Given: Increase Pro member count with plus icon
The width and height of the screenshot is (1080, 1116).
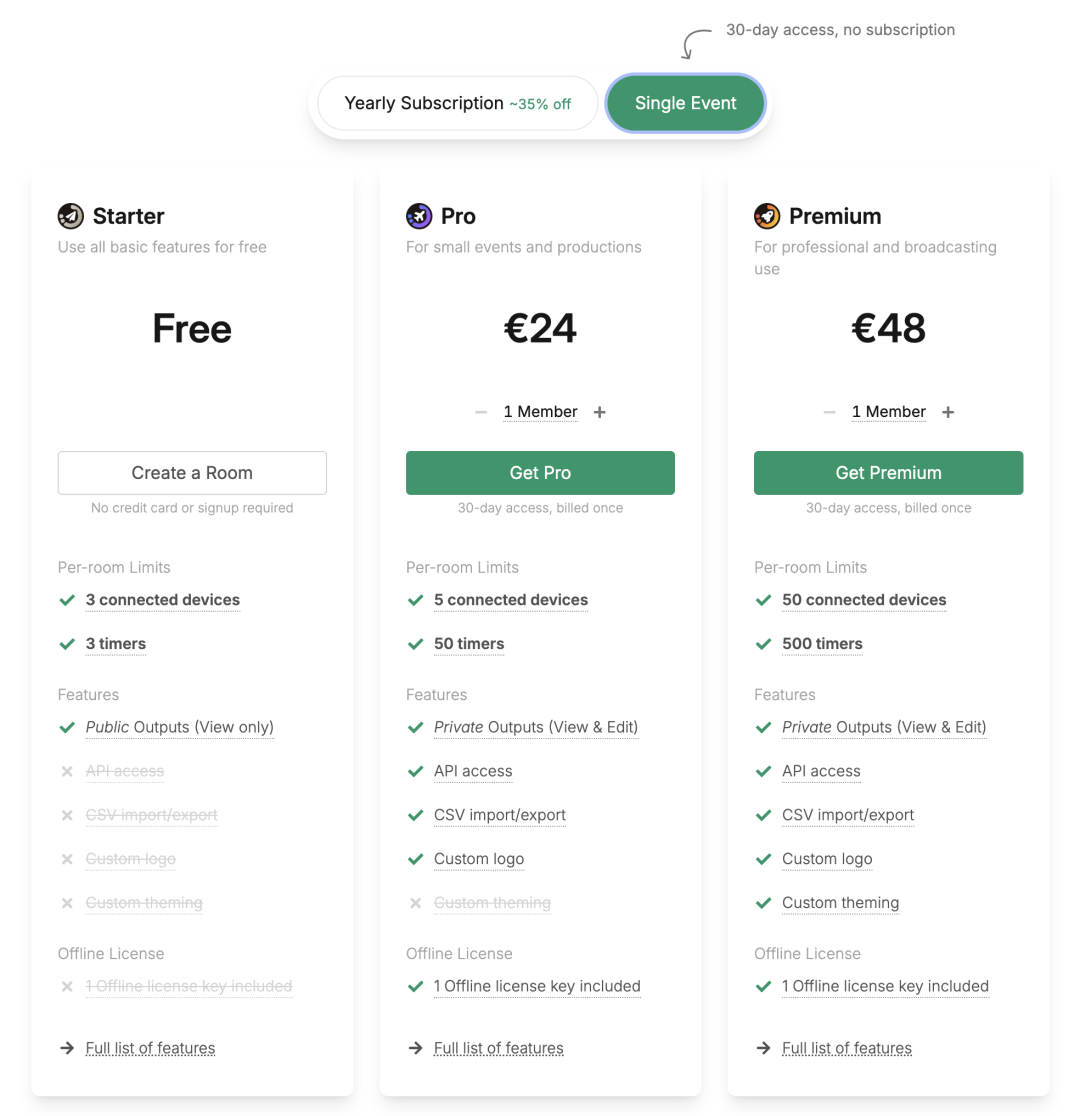Looking at the screenshot, I should pos(599,412).
